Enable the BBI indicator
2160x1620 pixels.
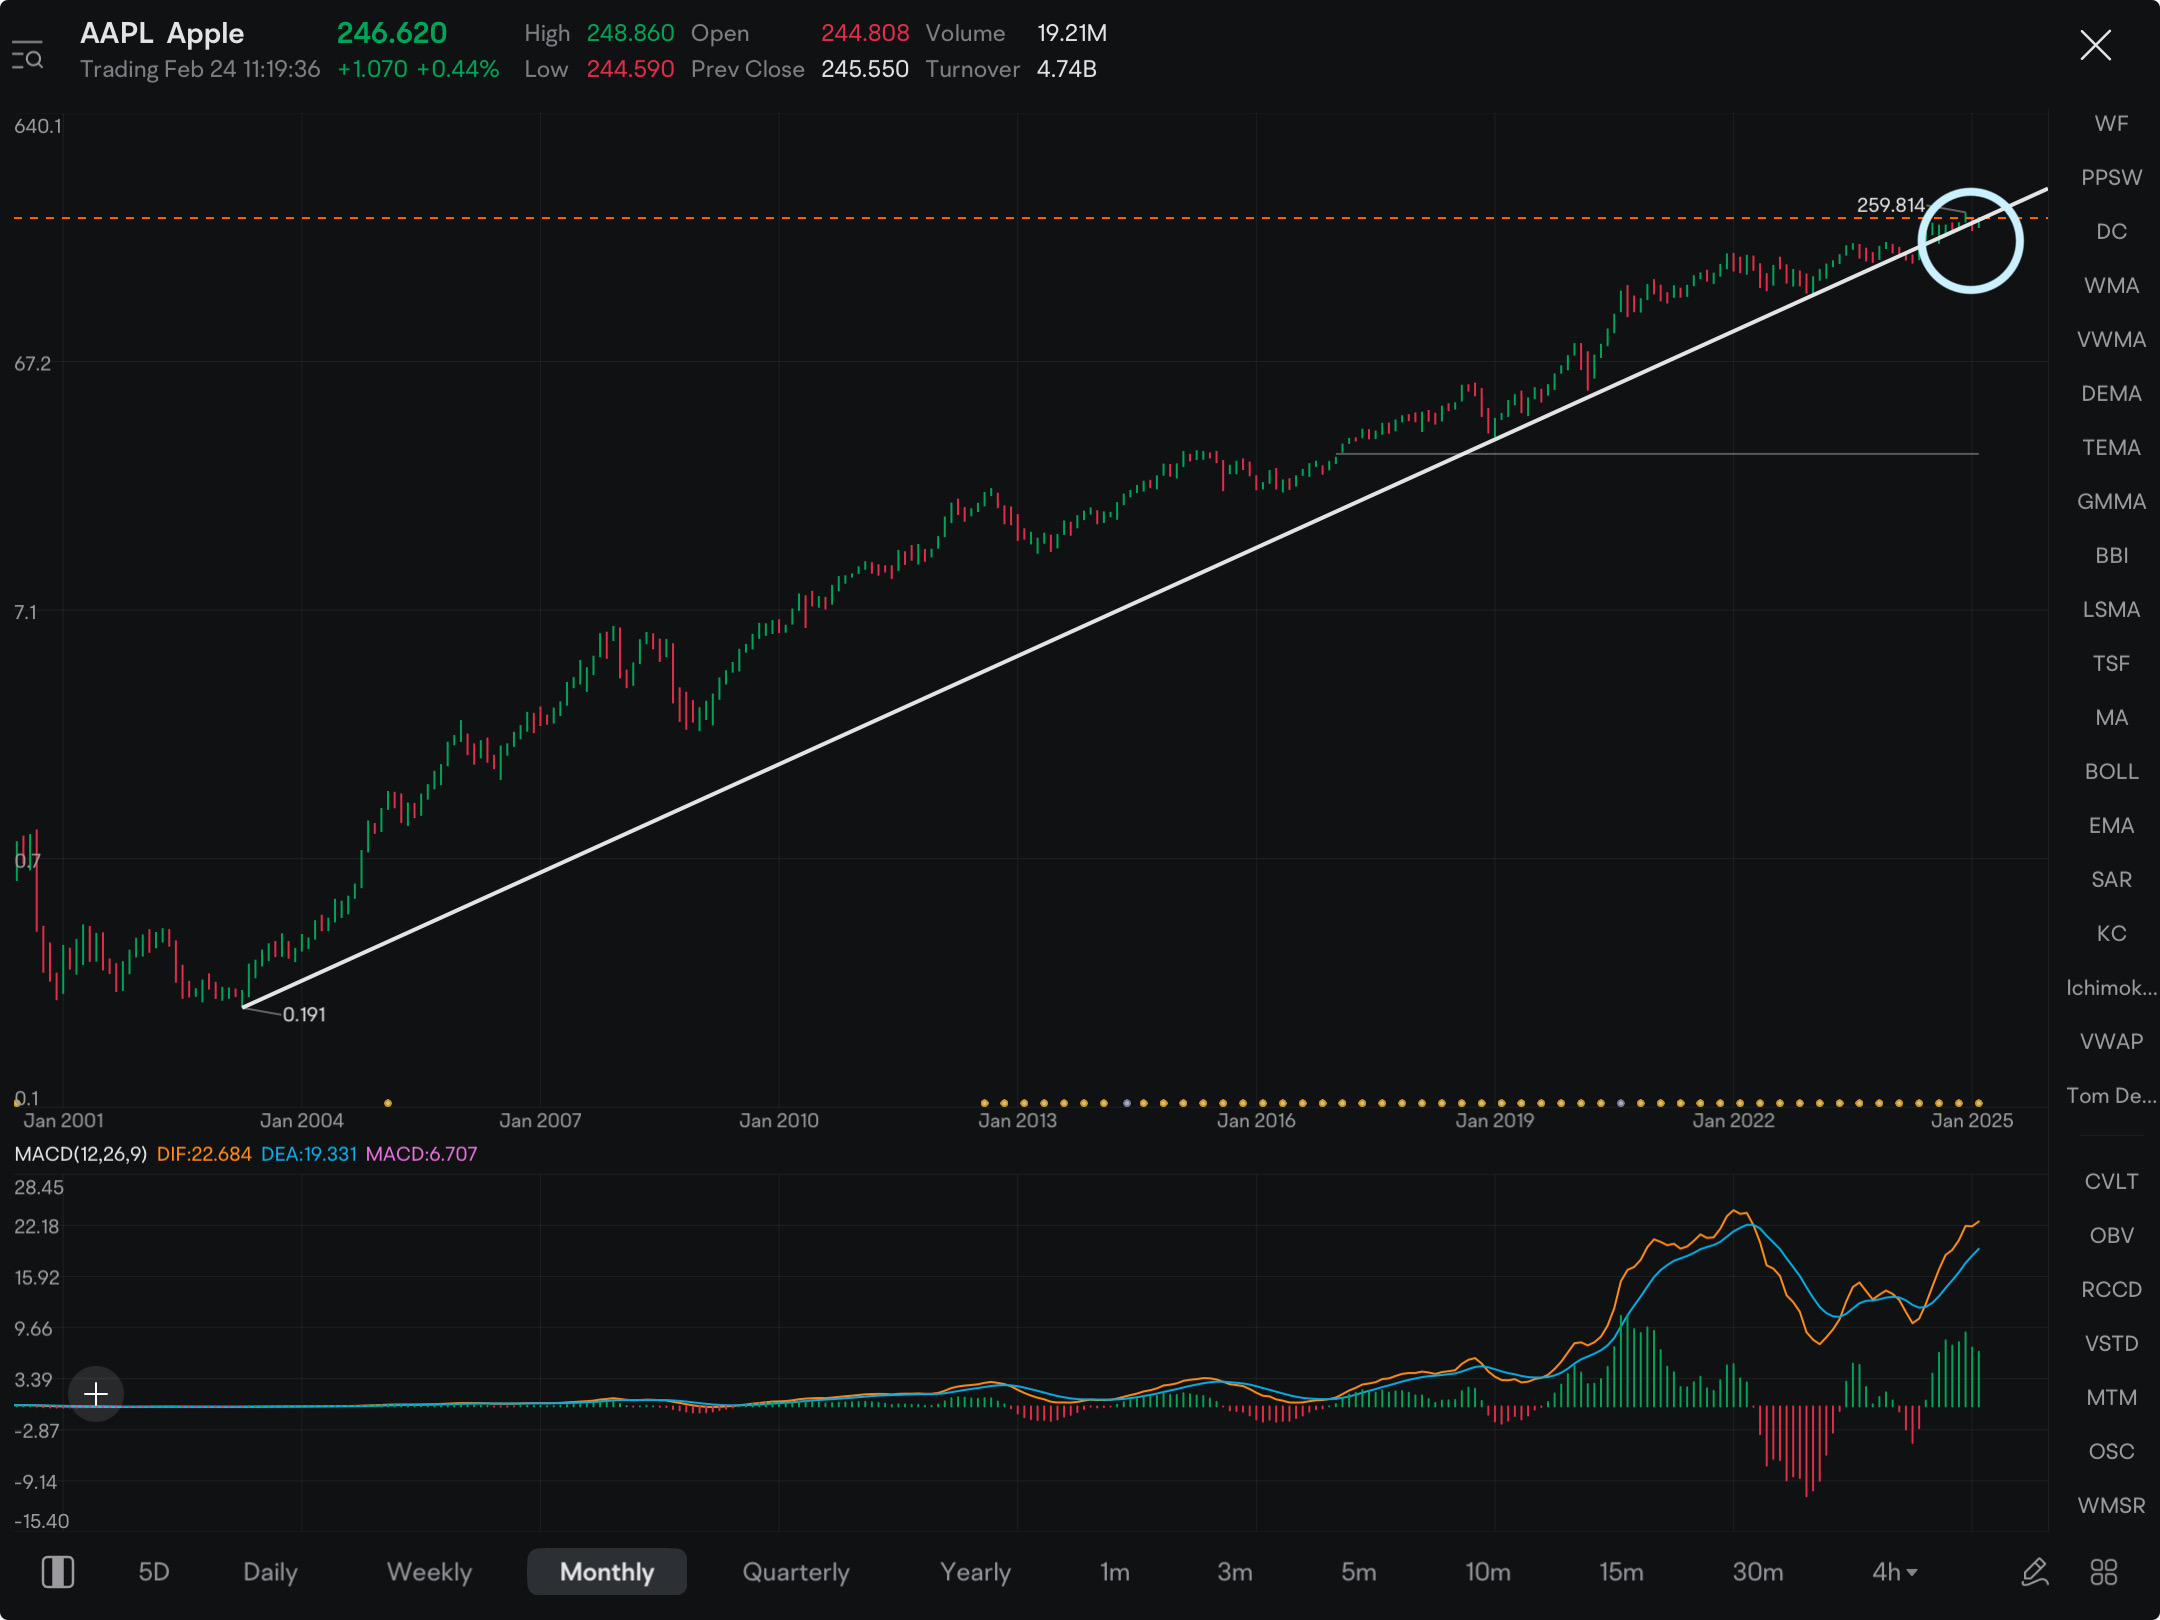click(x=2111, y=555)
